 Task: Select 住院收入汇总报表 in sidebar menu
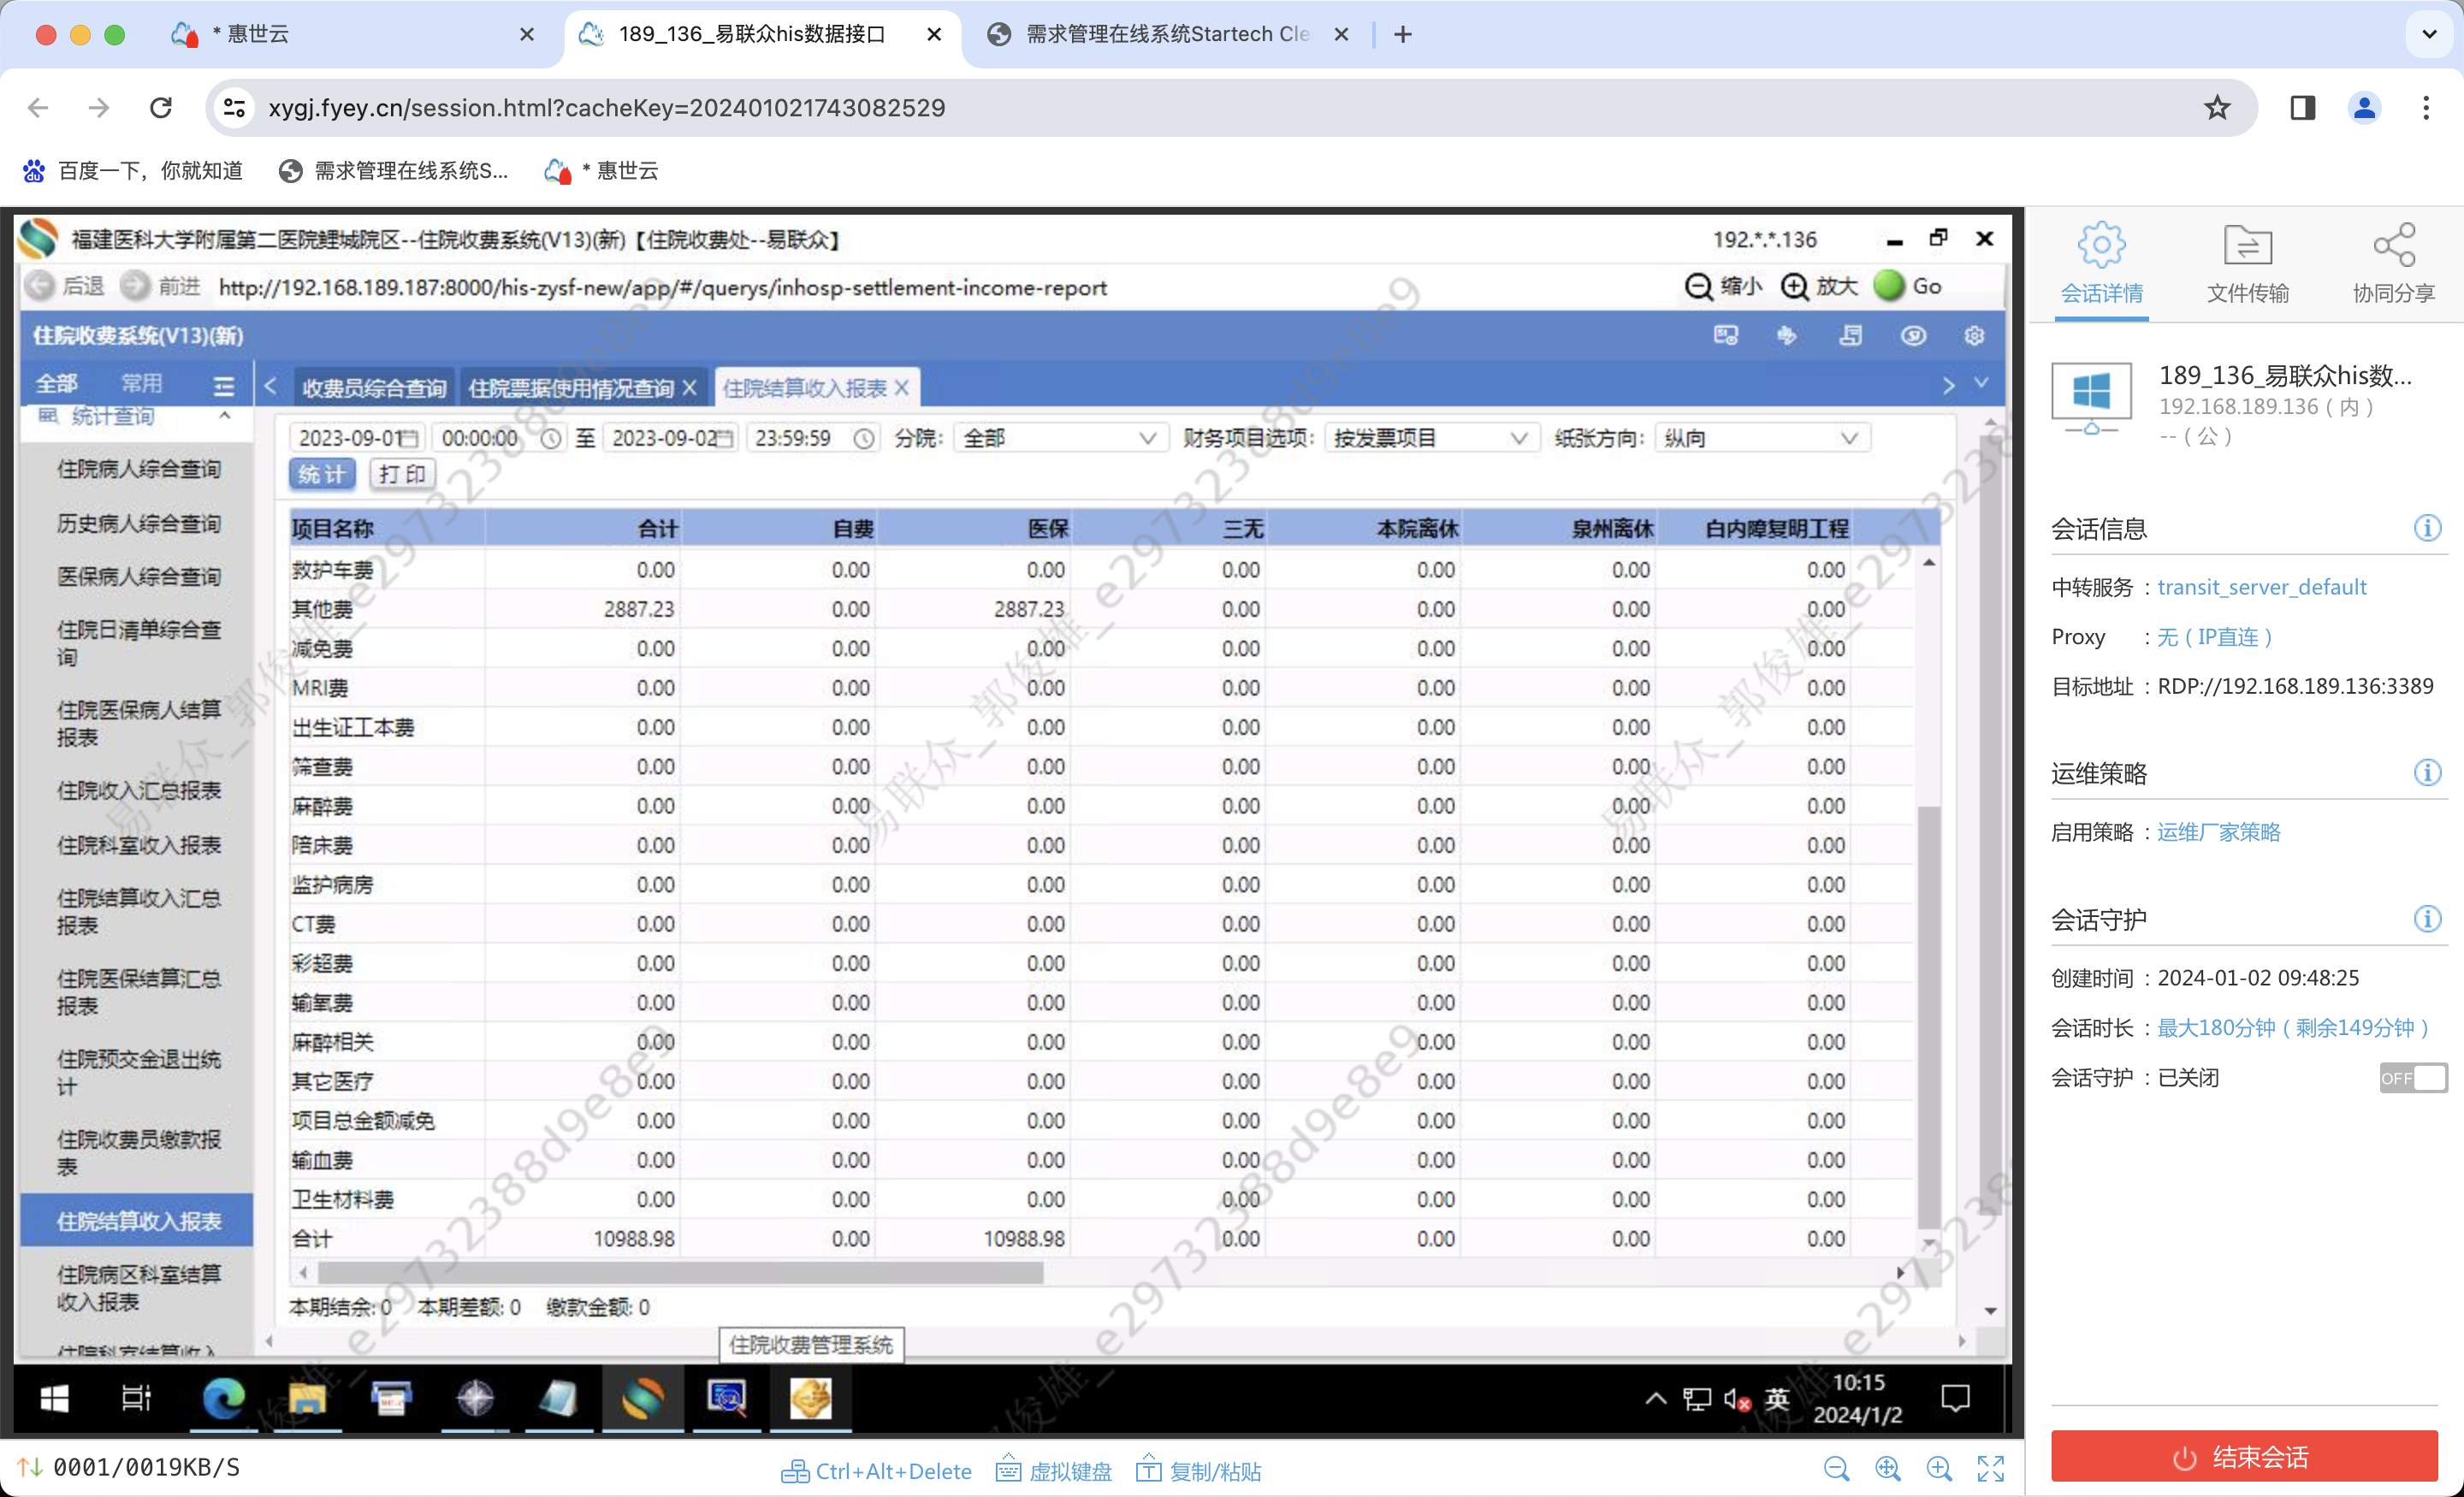point(138,790)
